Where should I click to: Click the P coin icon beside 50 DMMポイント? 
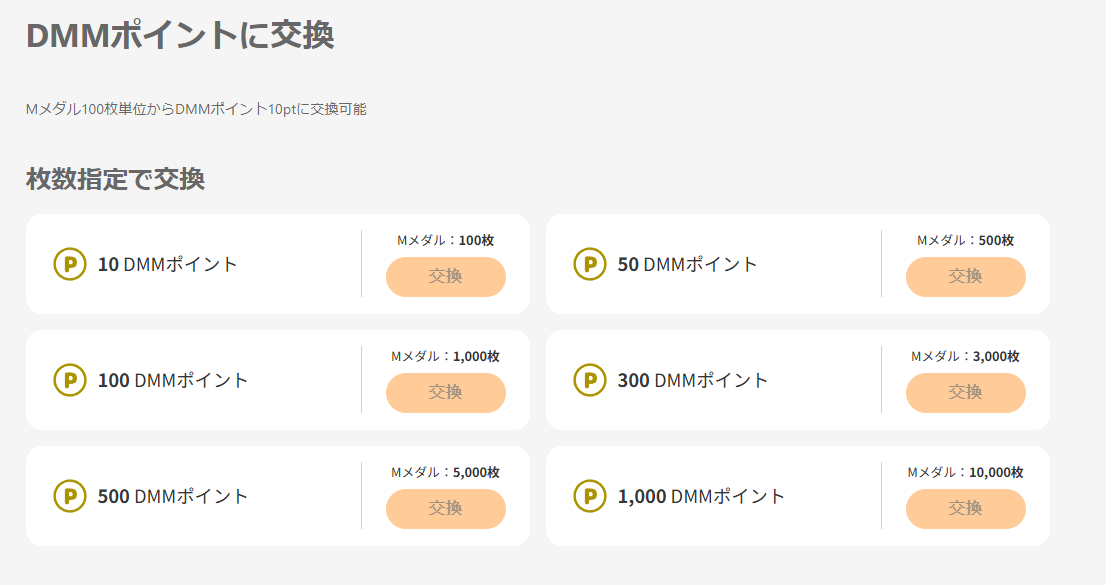pyautogui.click(x=589, y=264)
